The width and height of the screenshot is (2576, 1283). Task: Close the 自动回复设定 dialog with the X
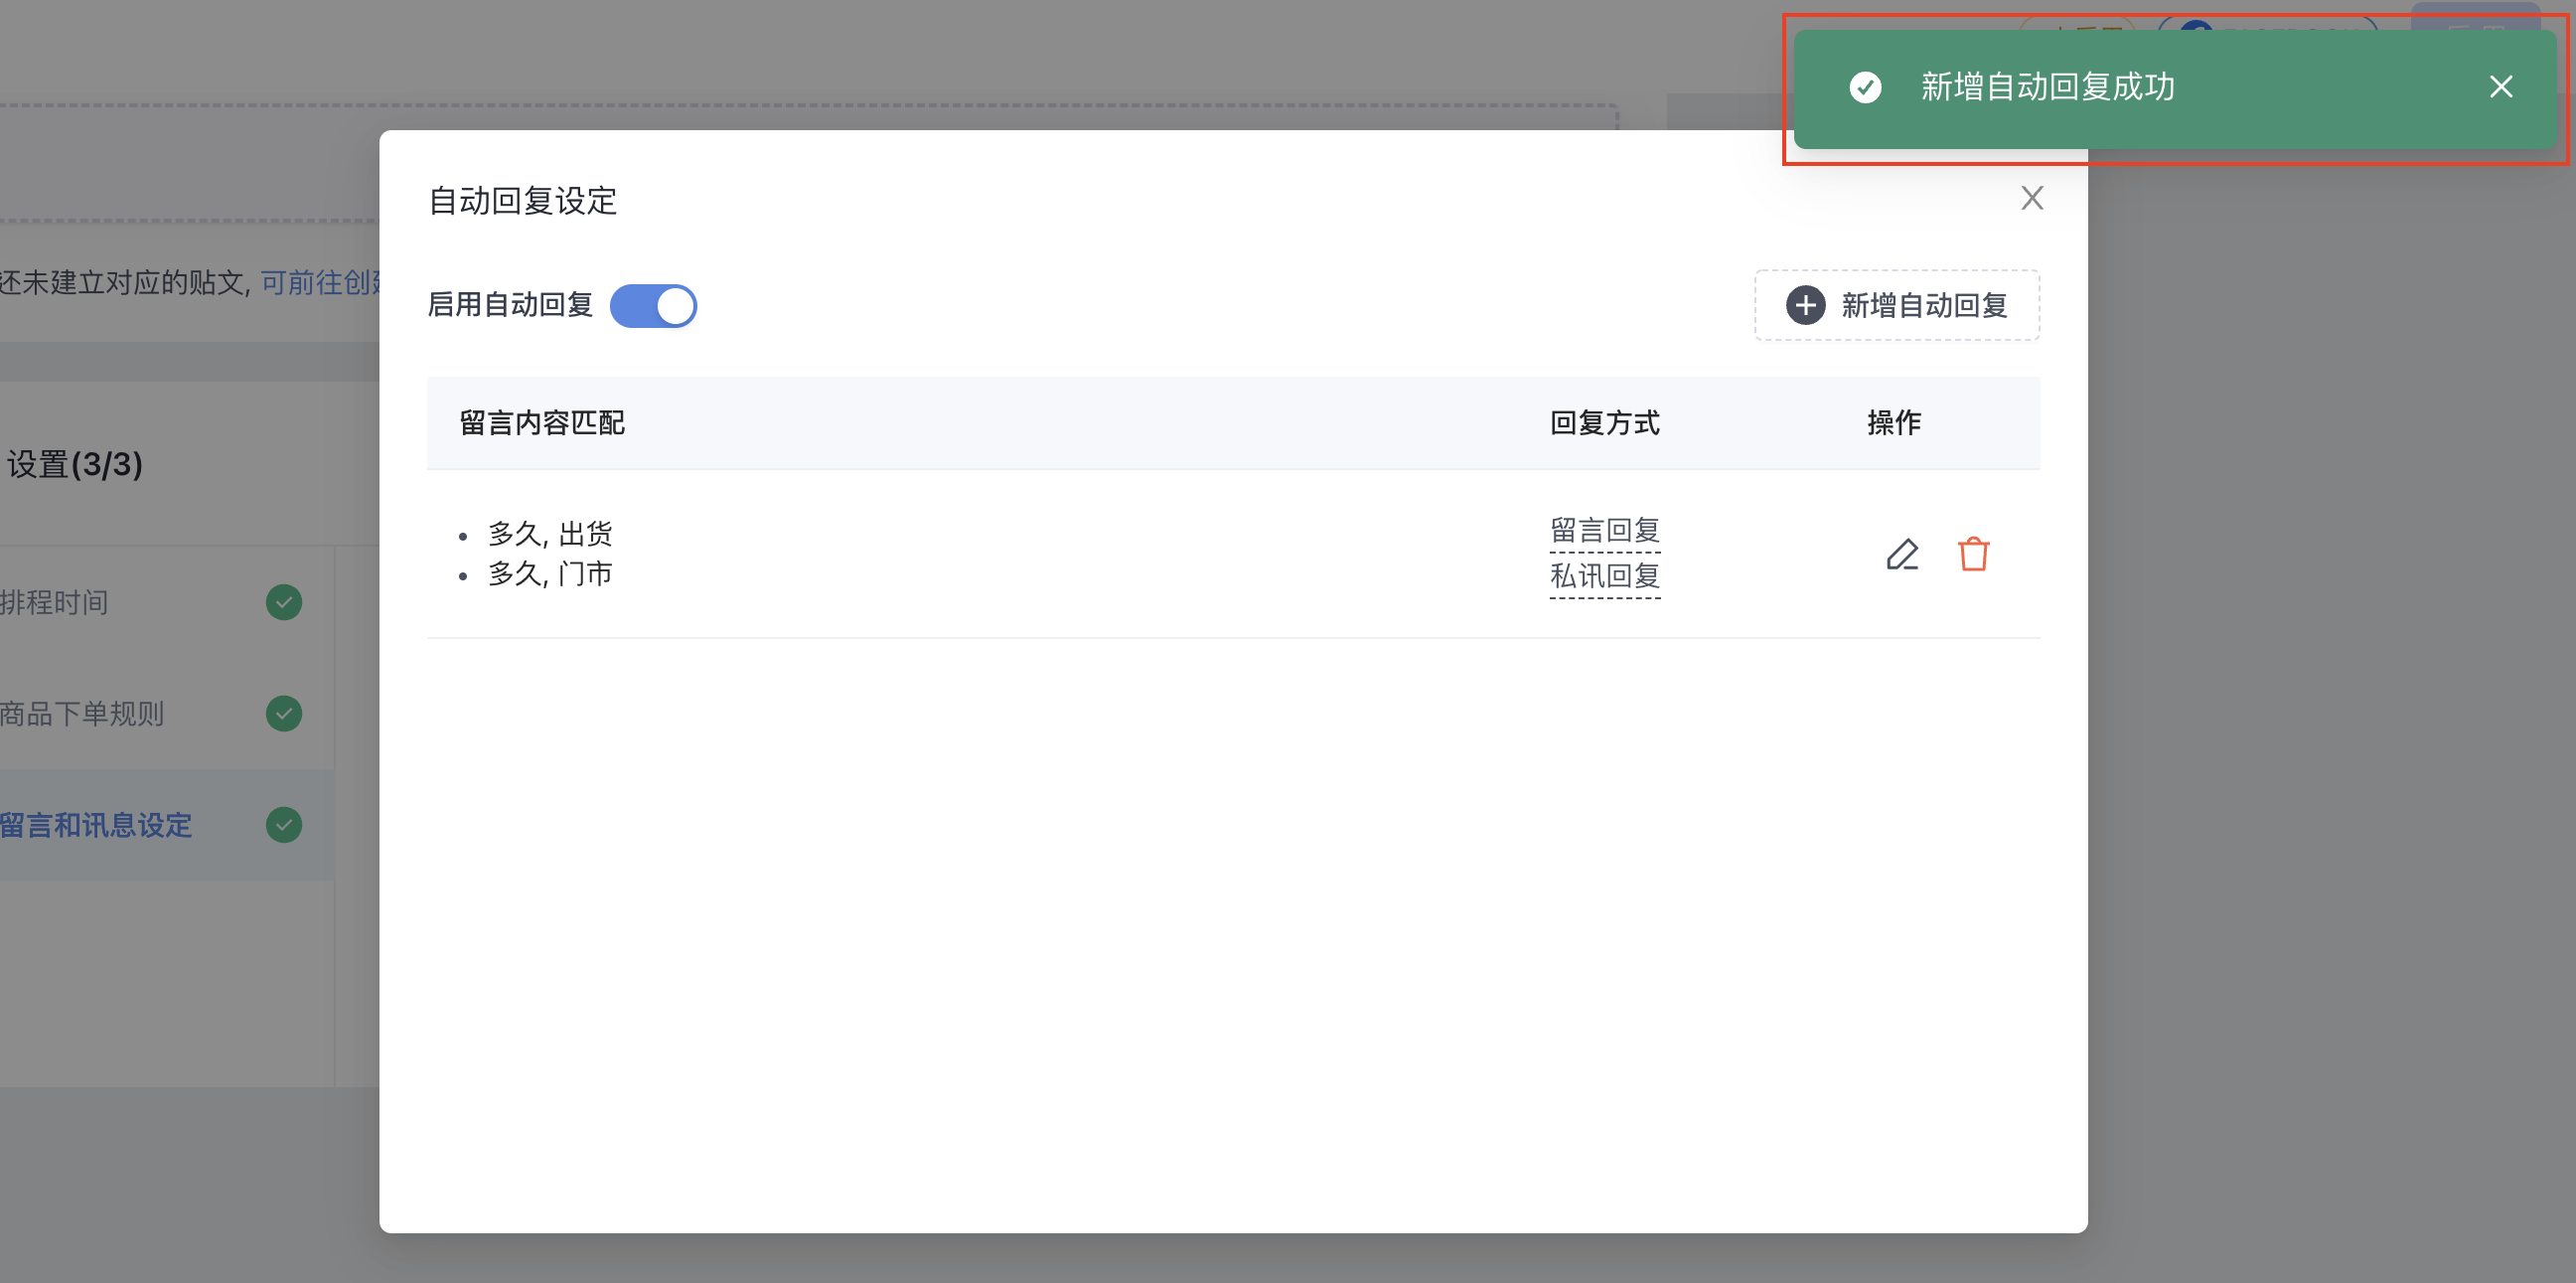point(2031,198)
